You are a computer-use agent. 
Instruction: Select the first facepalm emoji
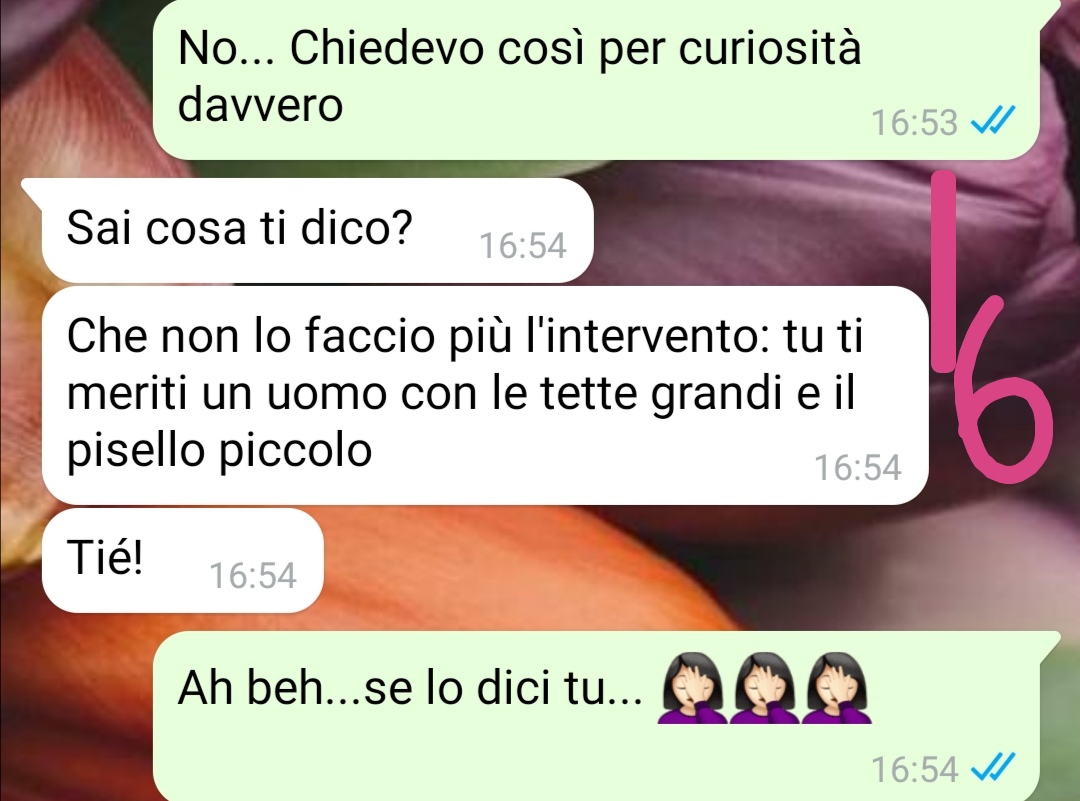click(692, 688)
